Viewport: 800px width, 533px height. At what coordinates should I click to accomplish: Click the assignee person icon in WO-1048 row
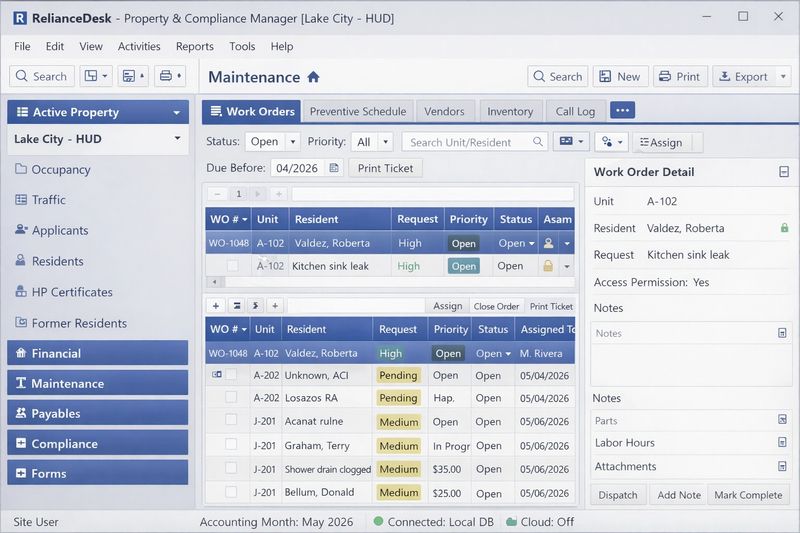point(547,243)
